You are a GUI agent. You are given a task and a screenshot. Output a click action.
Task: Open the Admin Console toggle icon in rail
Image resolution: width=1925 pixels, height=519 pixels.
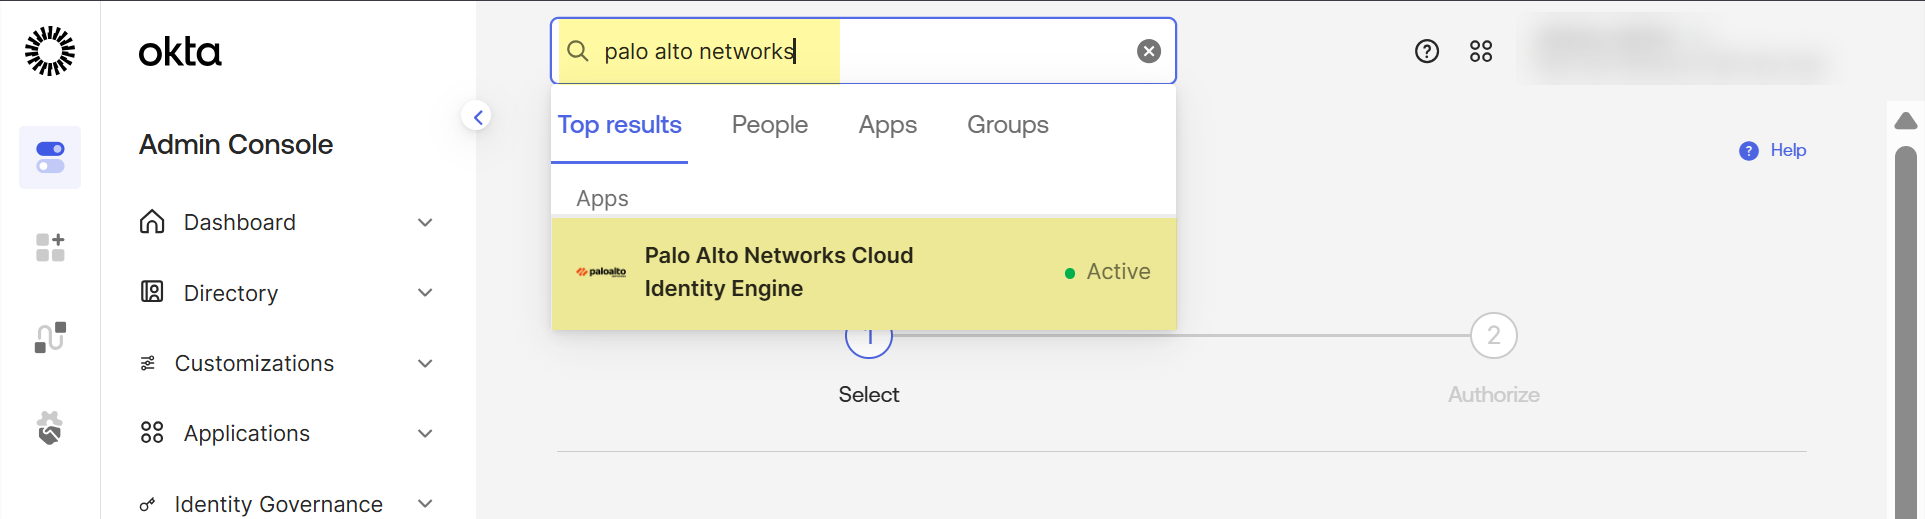[50, 157]
